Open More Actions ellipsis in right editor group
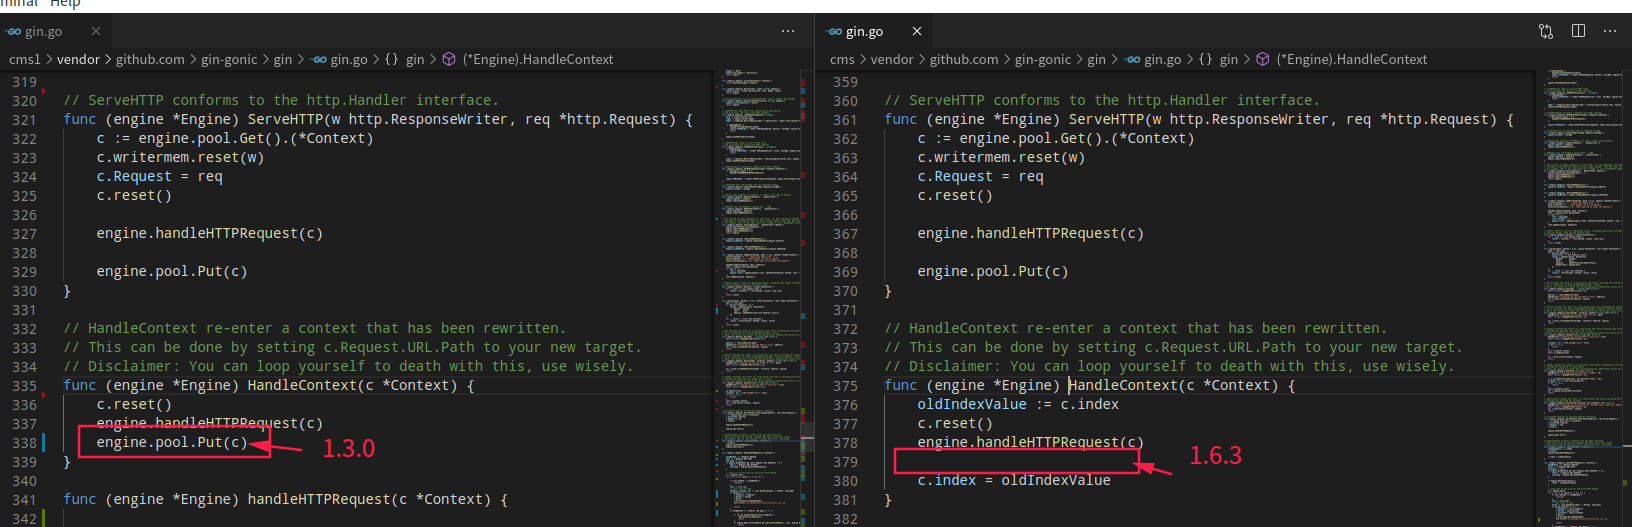The image size is (1632, 527). [x=1609, y=31]
